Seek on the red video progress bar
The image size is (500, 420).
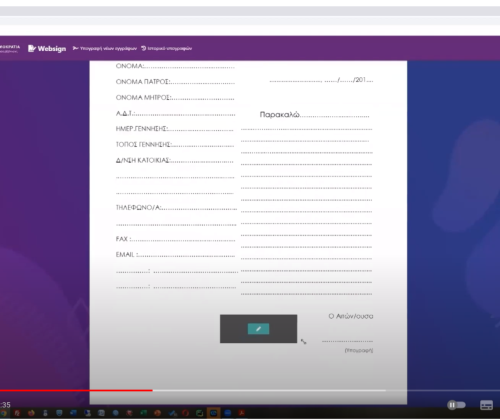[76, 390]
